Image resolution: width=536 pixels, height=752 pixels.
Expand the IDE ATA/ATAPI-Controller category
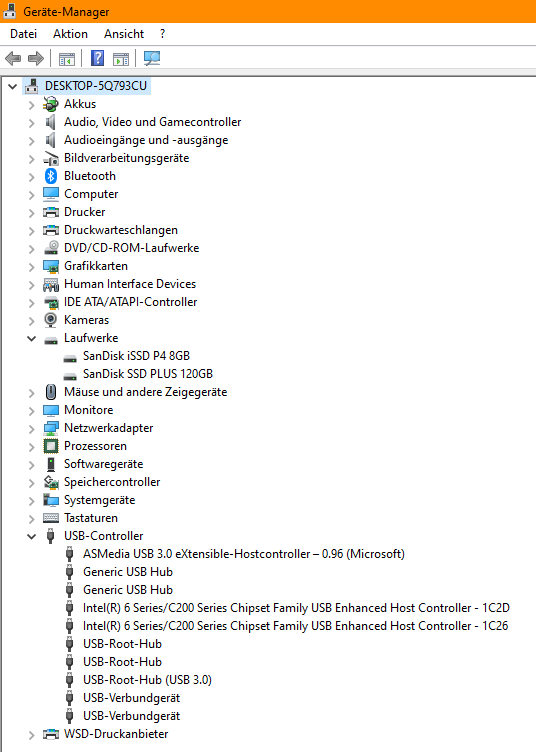pos(32,303)
